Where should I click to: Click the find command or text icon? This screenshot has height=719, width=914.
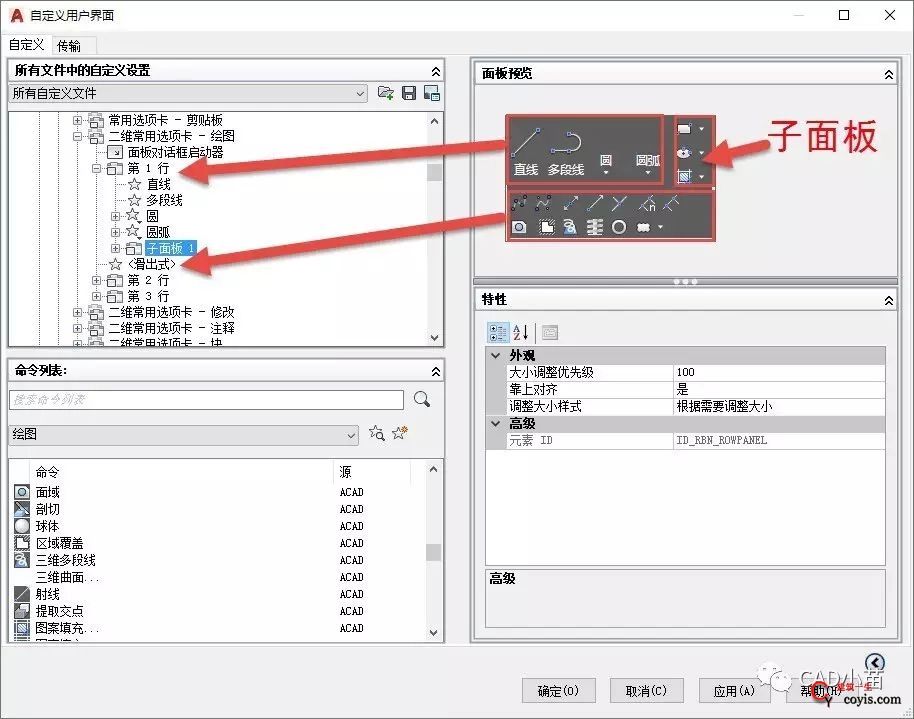pos(377,433)
